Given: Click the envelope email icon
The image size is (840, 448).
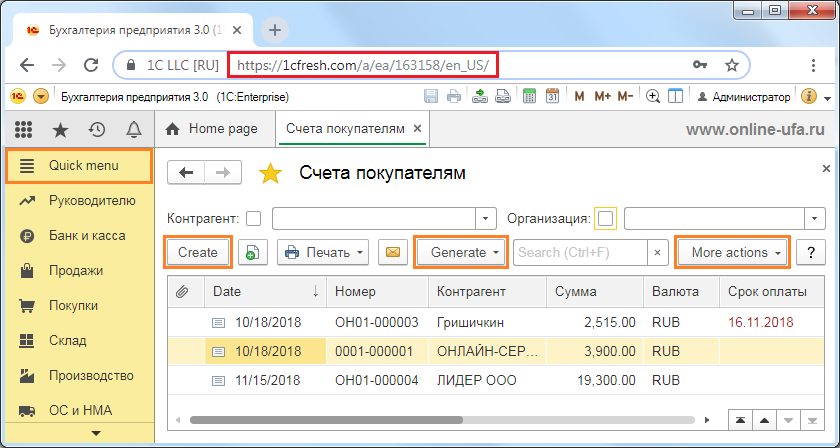Looking at the screenshot, I should (394, 252).
